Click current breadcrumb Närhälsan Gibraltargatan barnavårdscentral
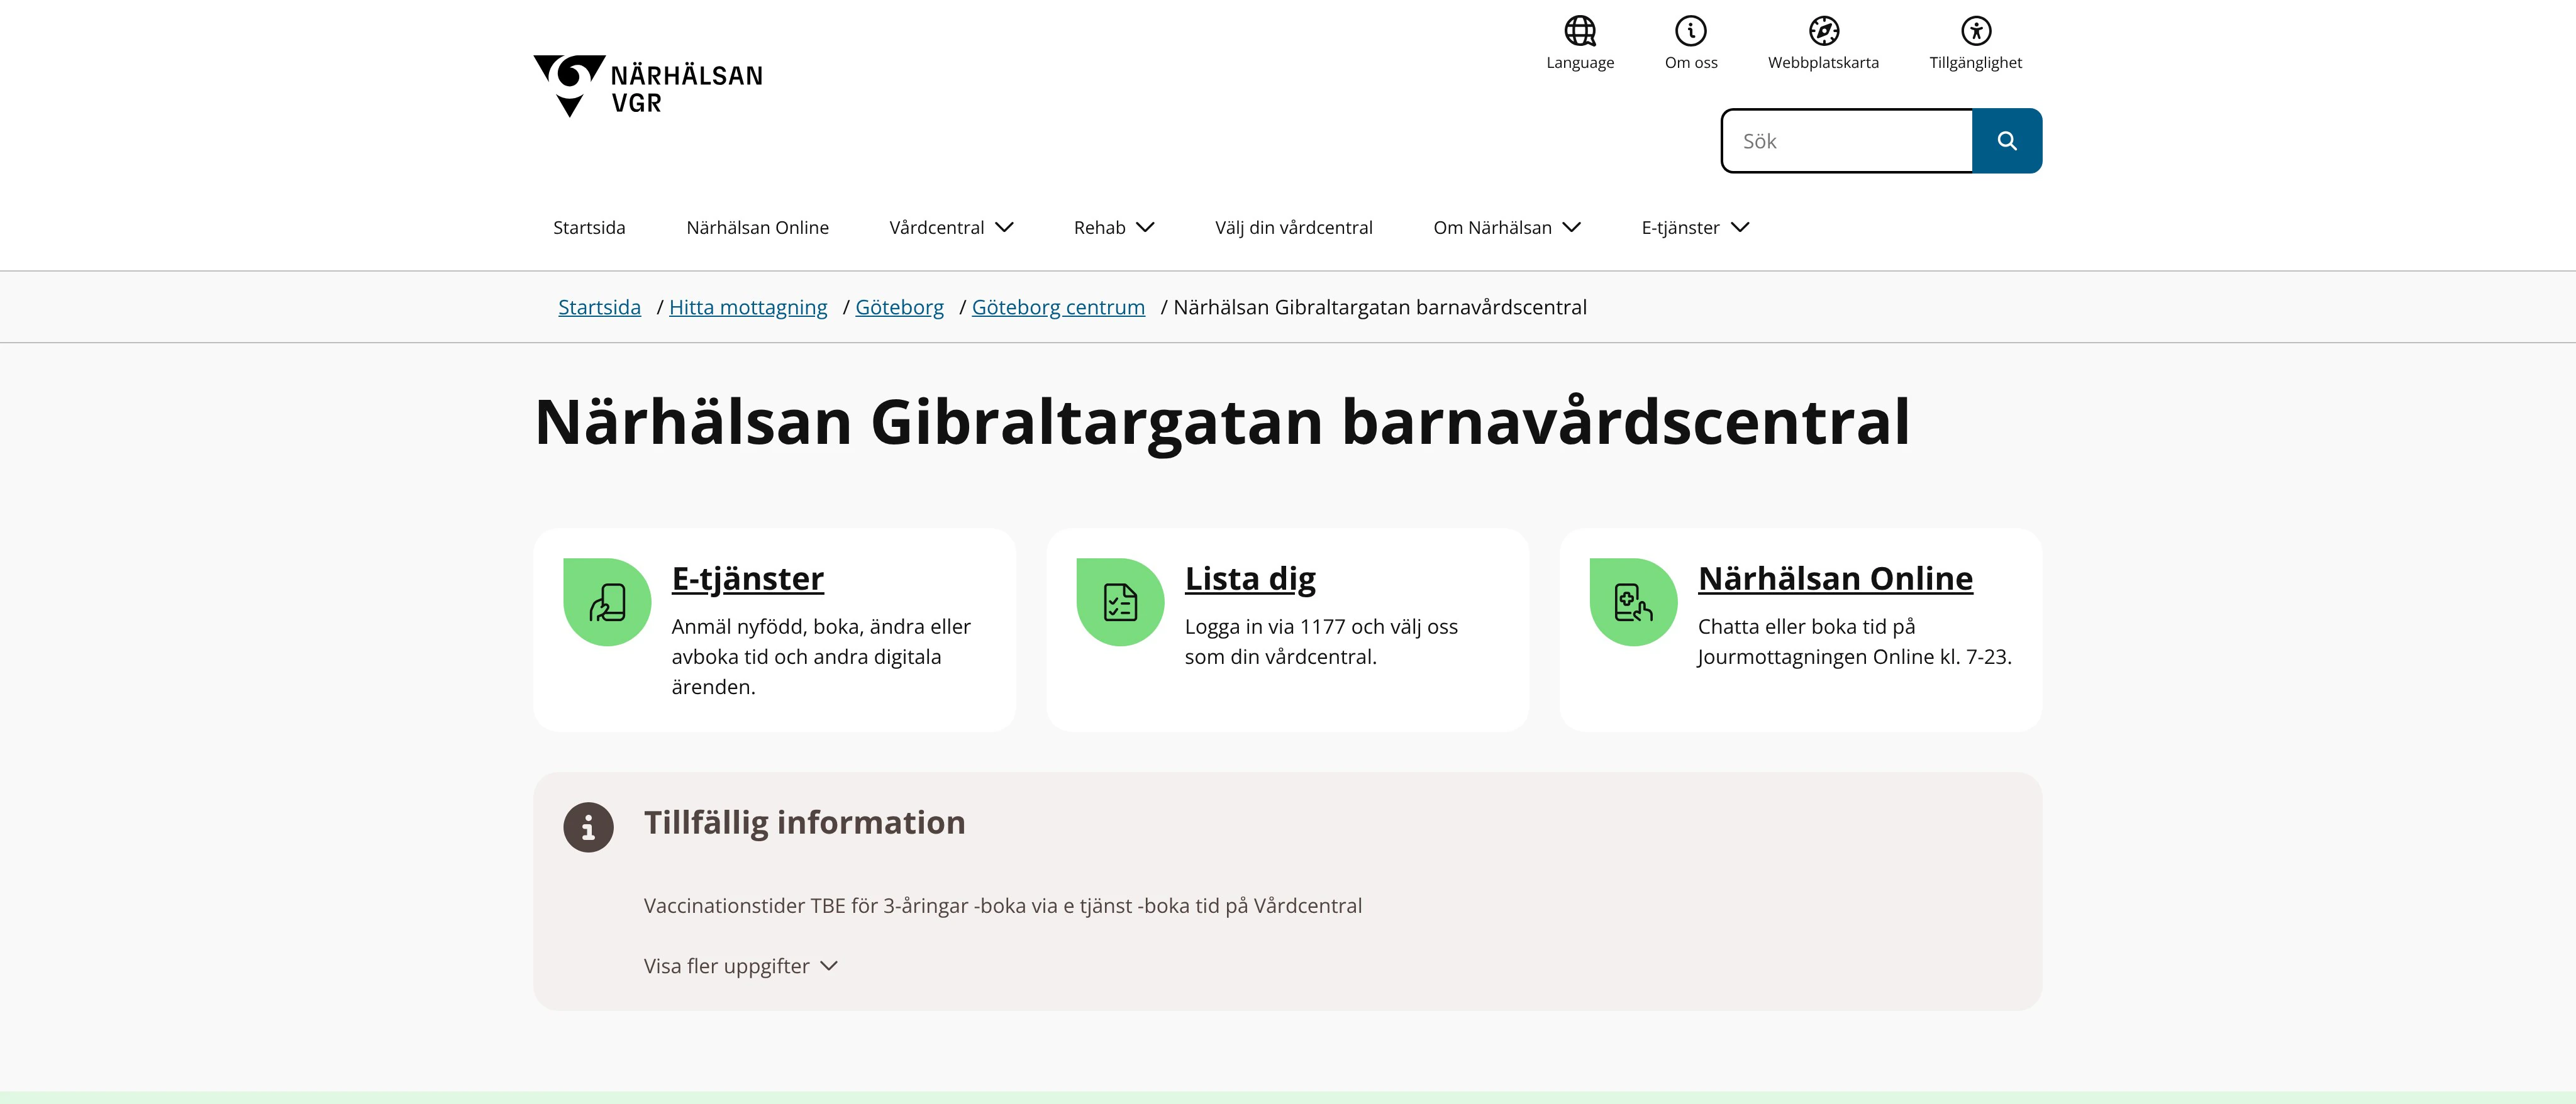Viewport: 2576px width, 1104px height. (1380, 307)
